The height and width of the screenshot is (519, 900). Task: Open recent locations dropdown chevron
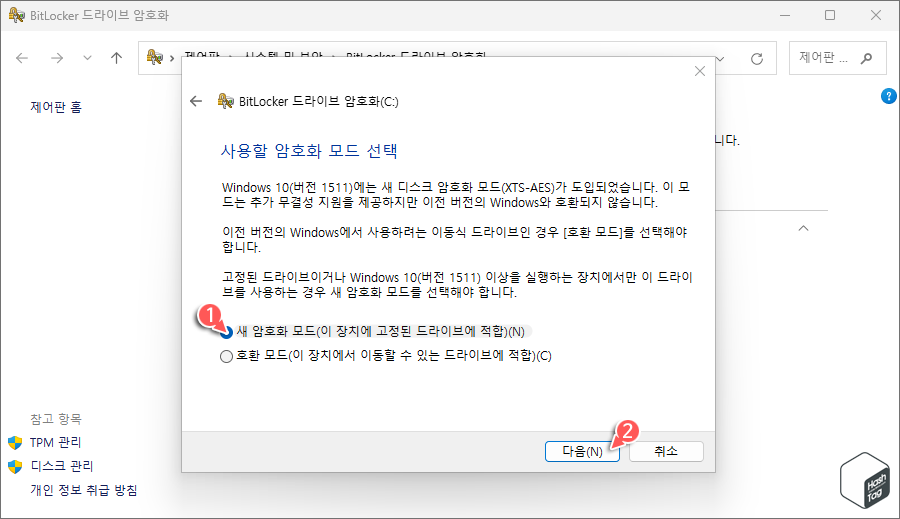point(87,58)
